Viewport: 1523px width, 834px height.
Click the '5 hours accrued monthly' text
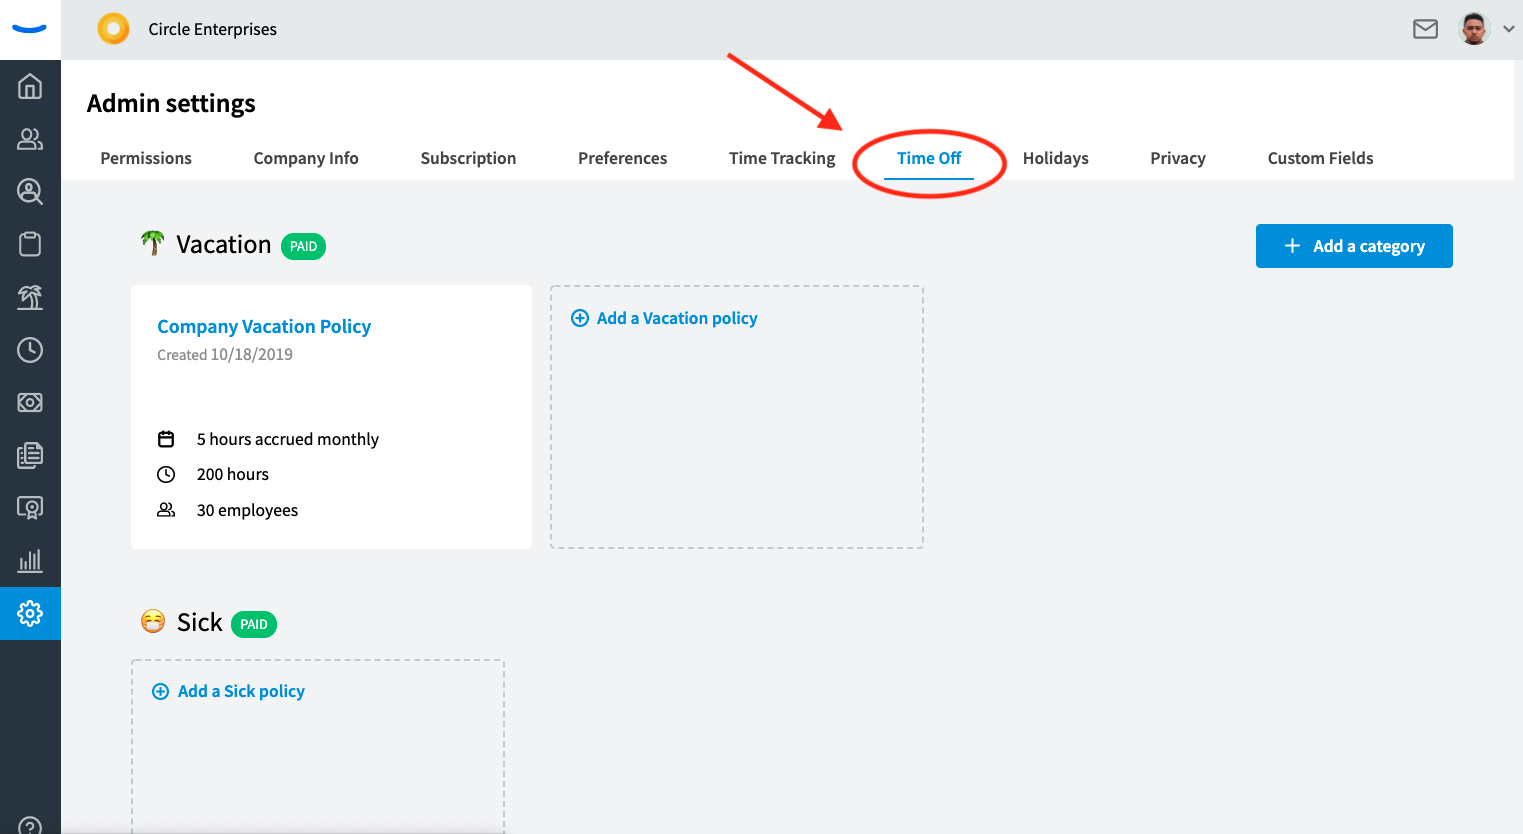coord(288,439)
